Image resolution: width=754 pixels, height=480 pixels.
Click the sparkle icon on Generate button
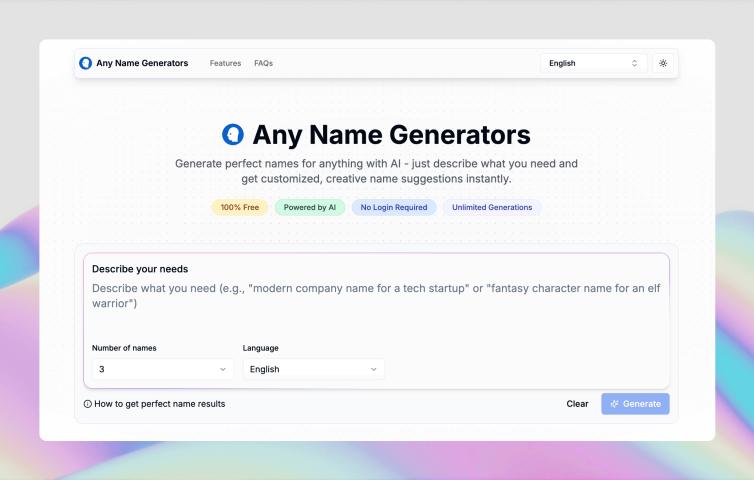pos(615,404)
